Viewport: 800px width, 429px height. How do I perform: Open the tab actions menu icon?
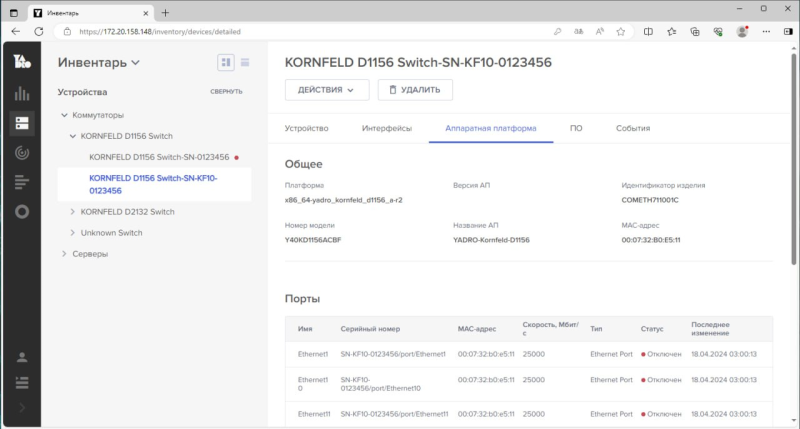click(x=14, y=13)
